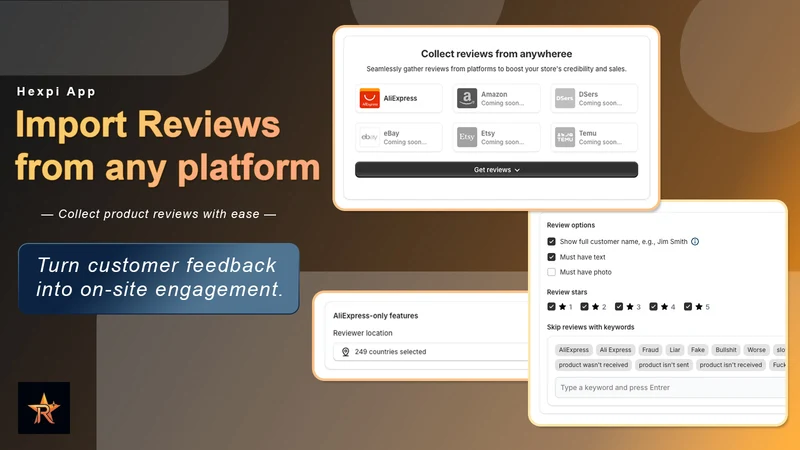800x450 pixels.
Task: Click 'Skip reviews with keywords' label
Action: [590, 327]
